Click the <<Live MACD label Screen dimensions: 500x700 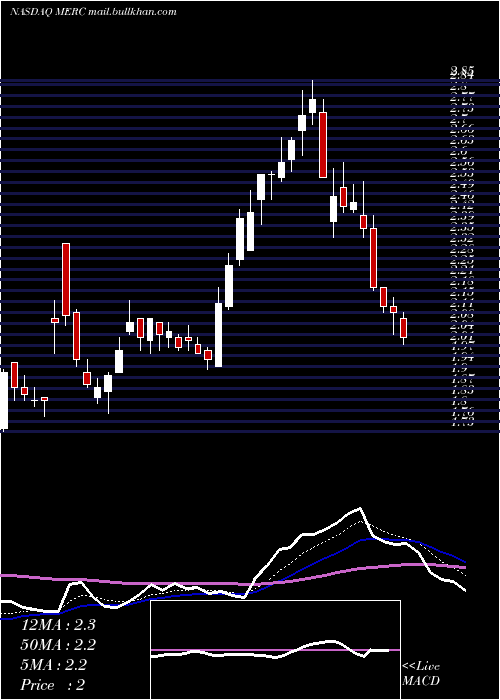(421, 674)
